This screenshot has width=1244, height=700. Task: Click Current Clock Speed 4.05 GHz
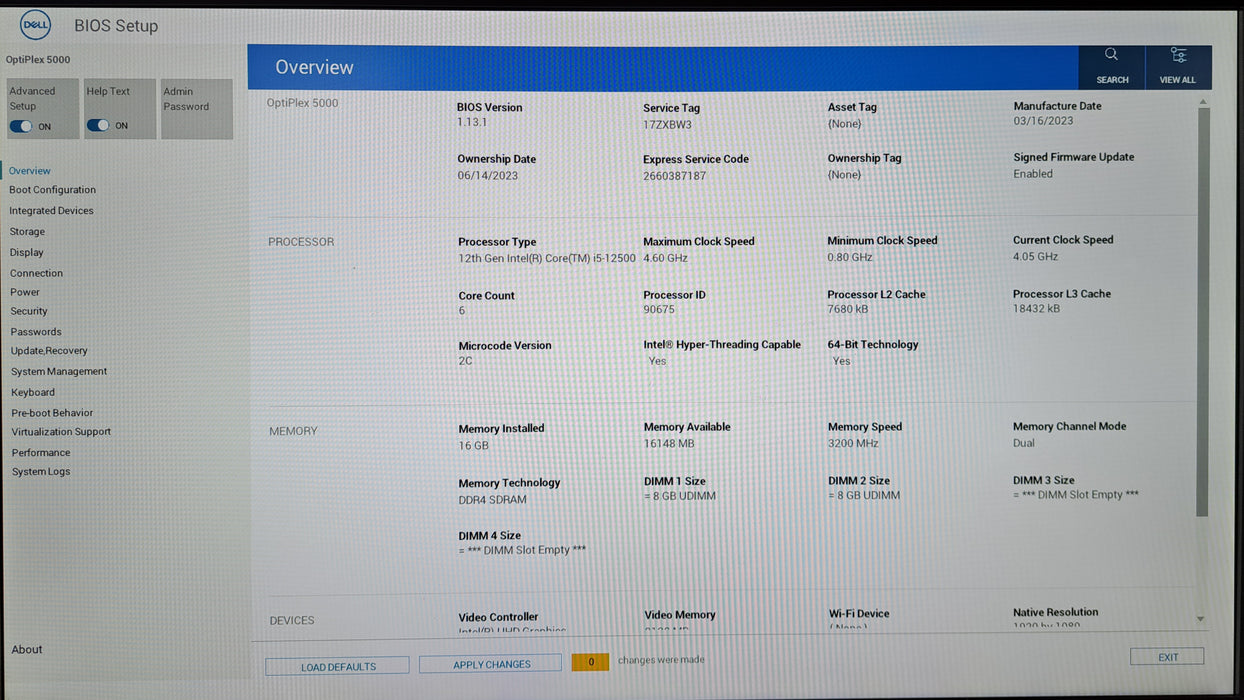point(1035,257)
